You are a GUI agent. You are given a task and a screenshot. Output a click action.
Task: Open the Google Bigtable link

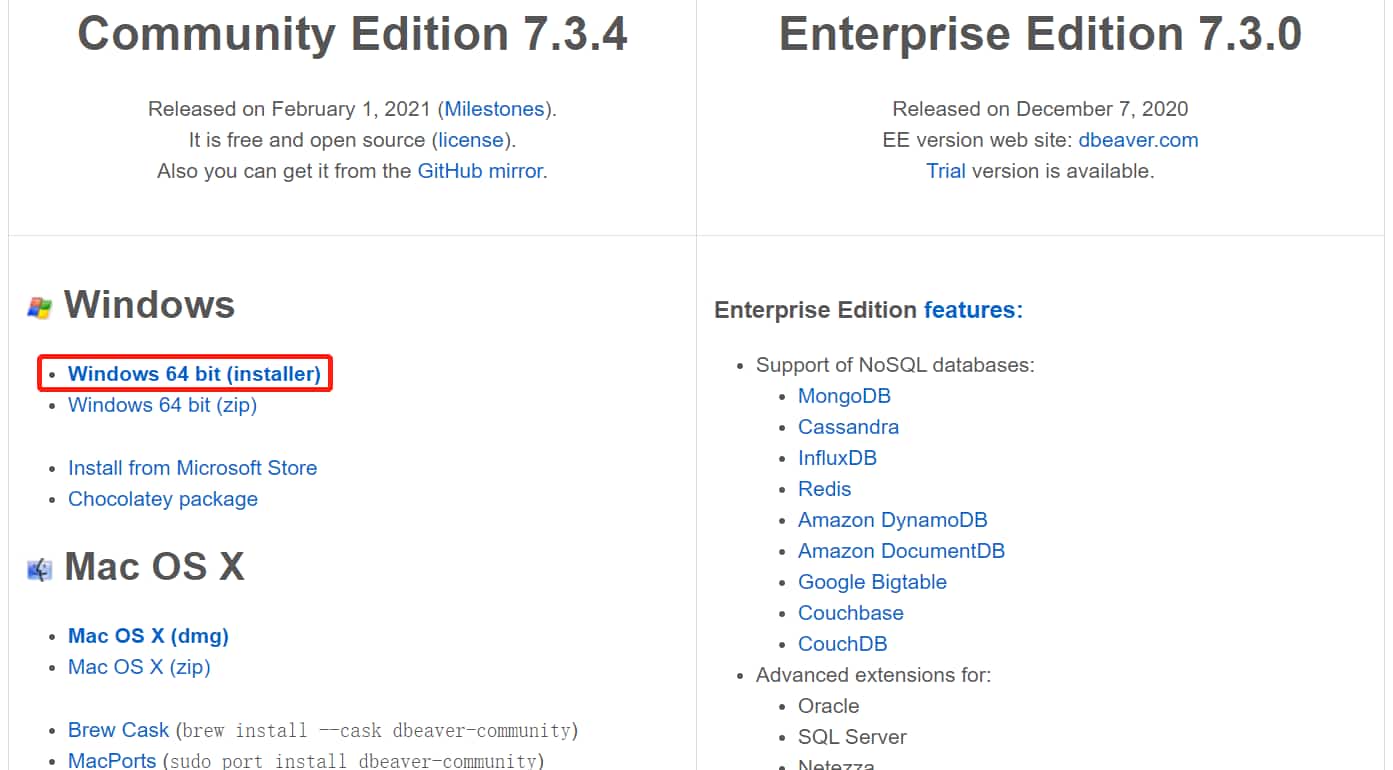[x=872, y=582]
